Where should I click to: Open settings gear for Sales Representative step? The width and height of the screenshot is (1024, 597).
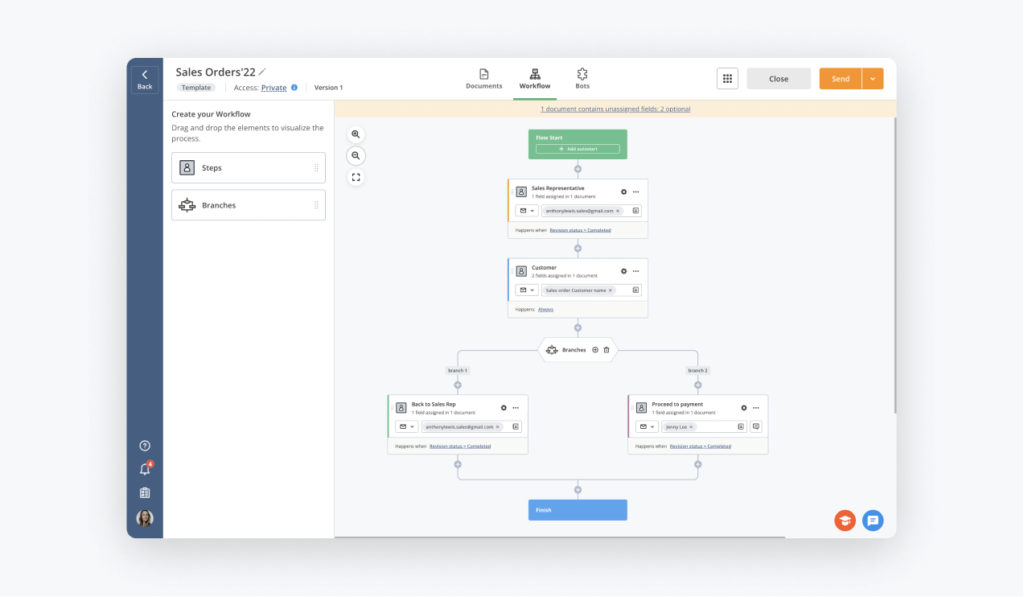coord(623,192)
